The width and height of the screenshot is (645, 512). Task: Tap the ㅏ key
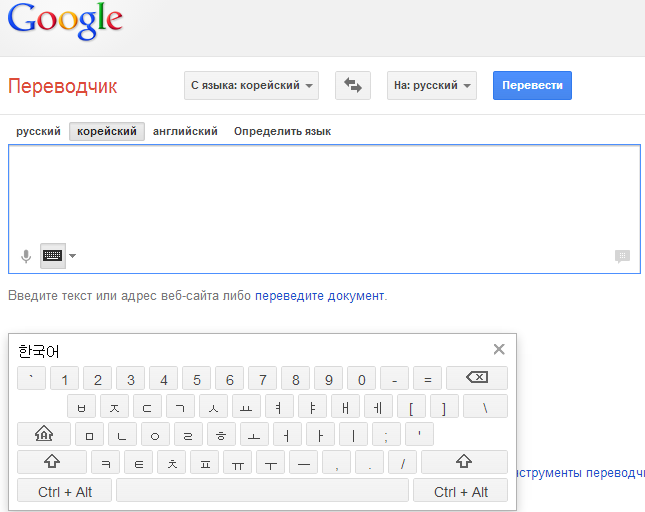[x=320, y=434]
